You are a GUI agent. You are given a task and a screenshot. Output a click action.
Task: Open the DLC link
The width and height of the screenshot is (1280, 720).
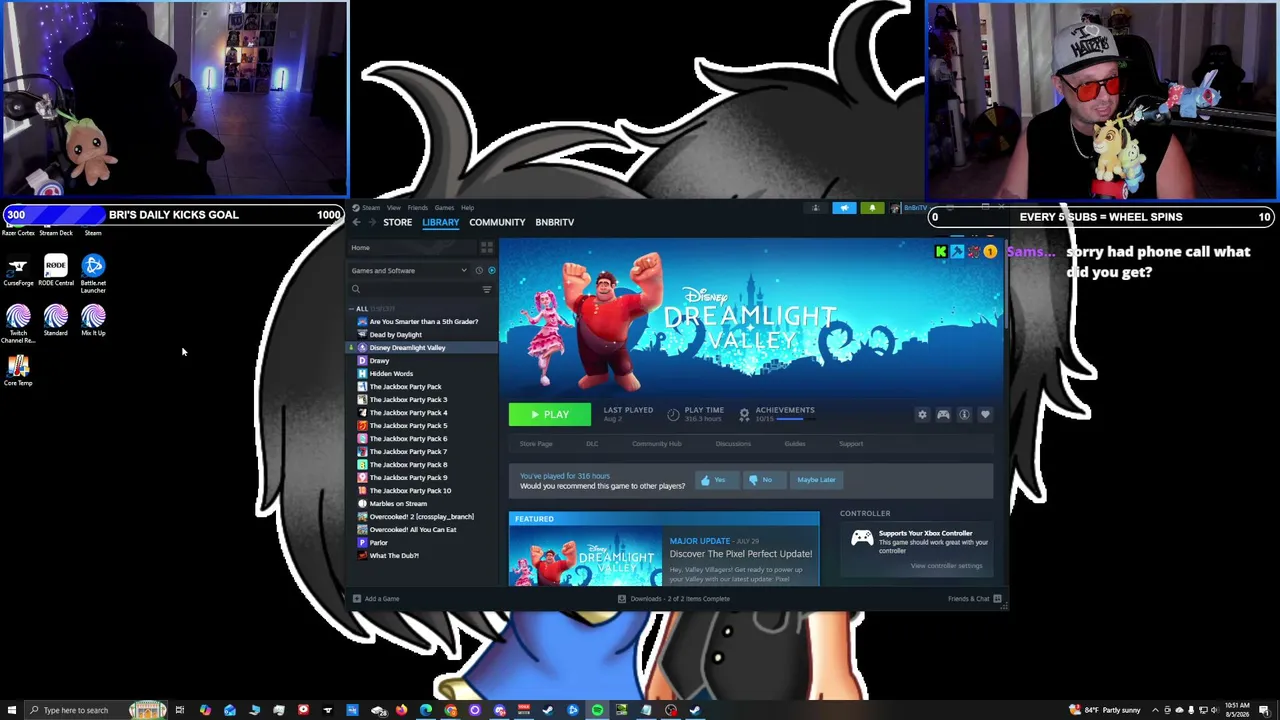pos(592,444)
